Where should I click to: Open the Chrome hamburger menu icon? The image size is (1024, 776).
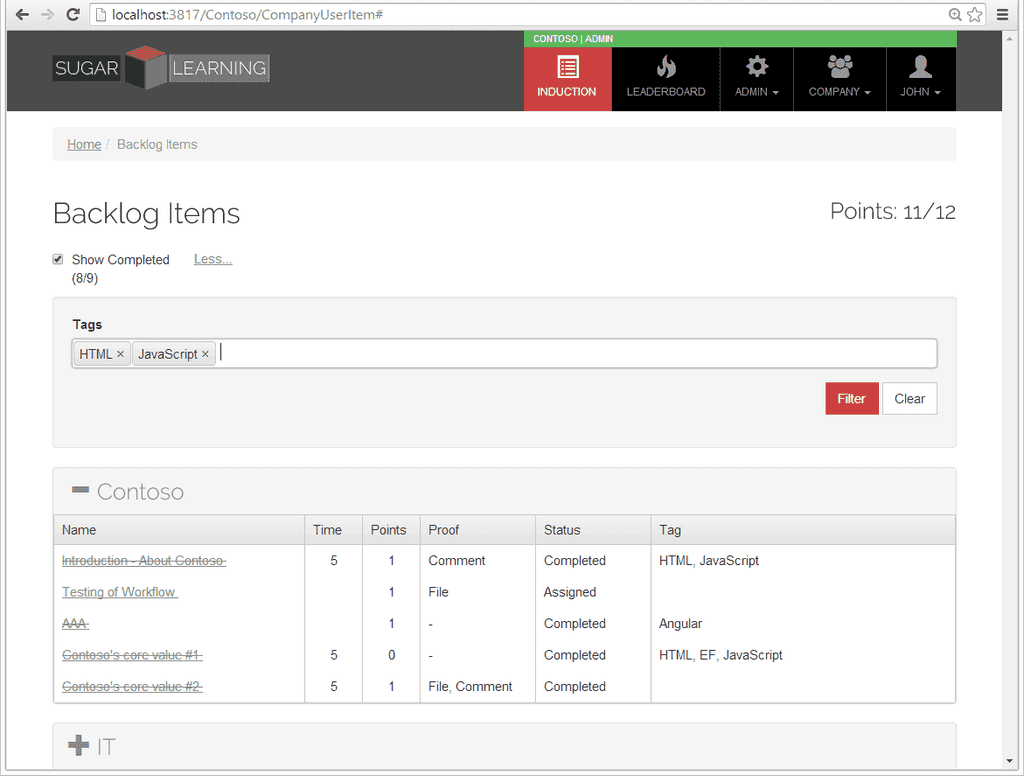click(x=1003, y=14)
